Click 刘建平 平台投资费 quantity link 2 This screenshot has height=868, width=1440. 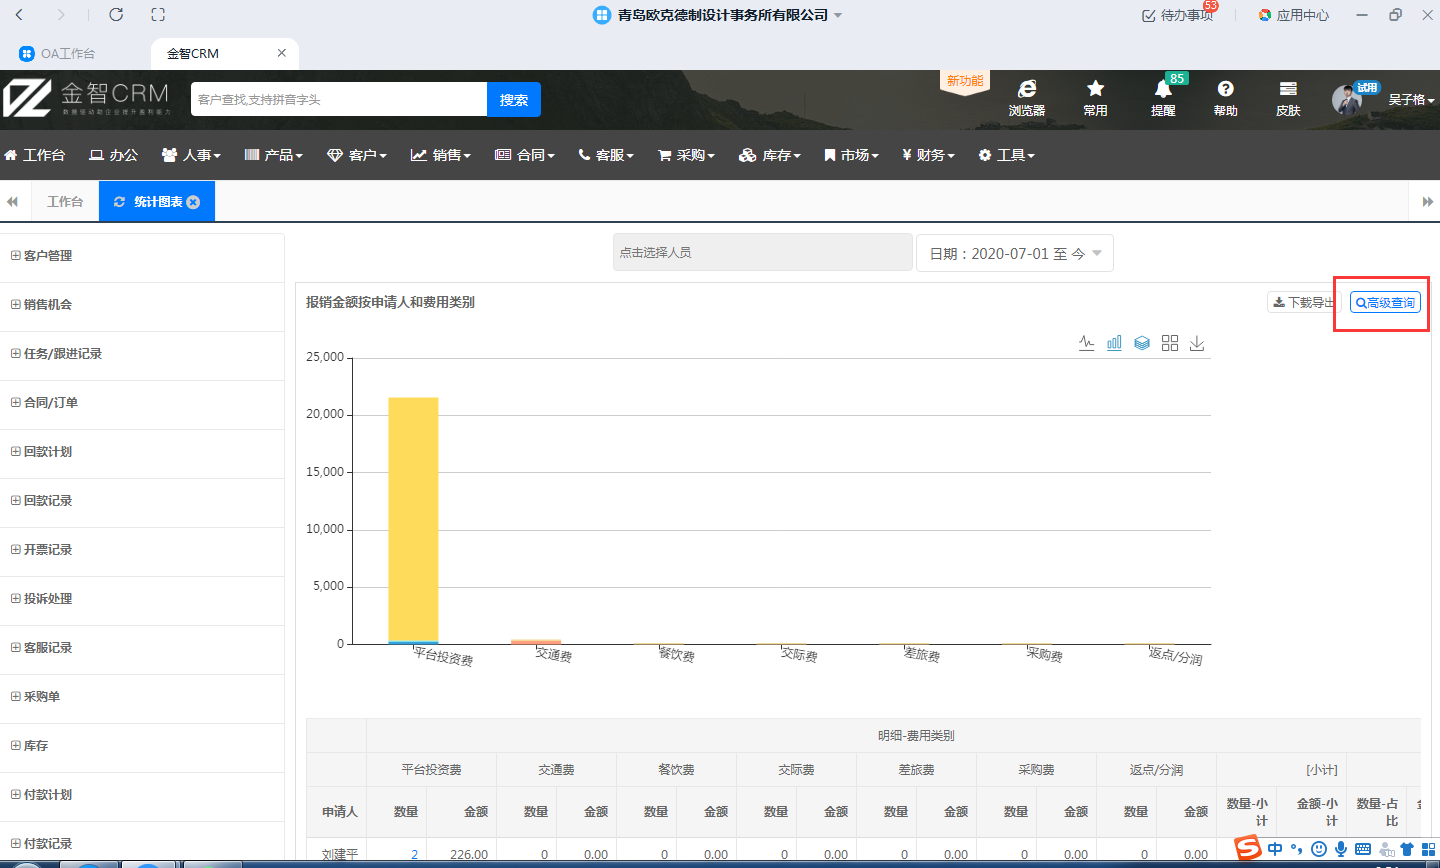(414, 855)
